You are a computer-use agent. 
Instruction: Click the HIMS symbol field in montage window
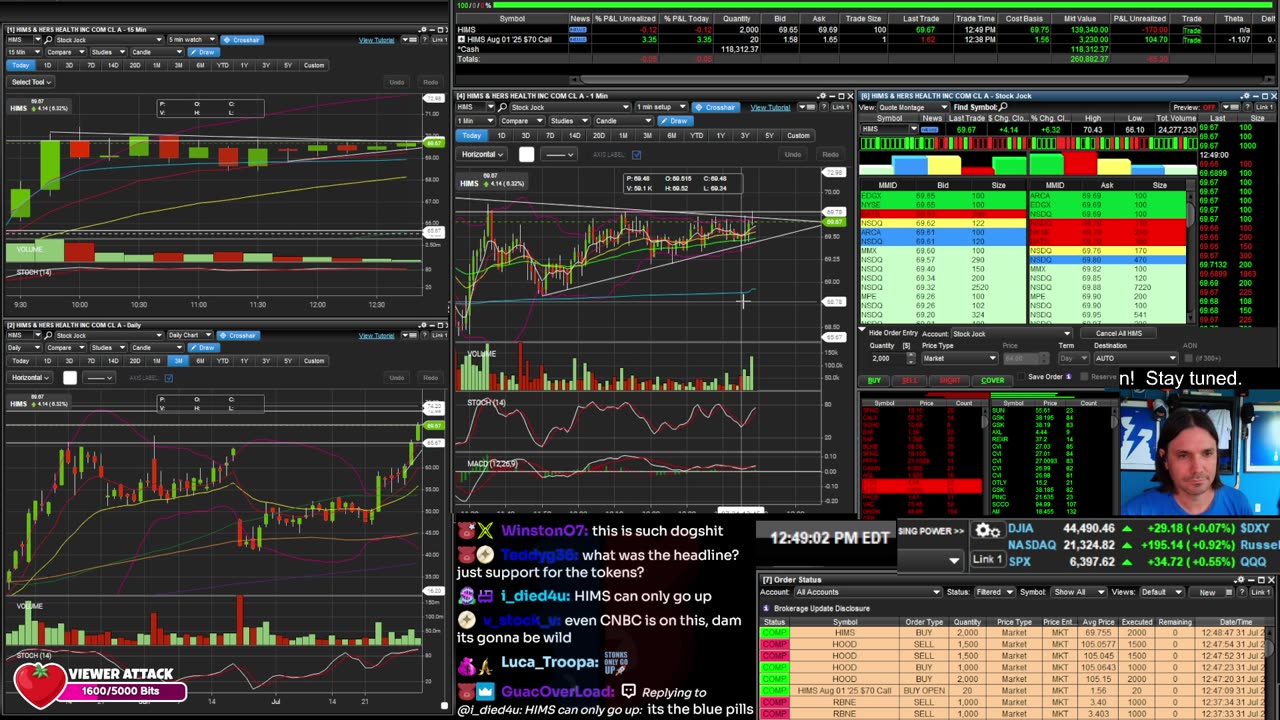(x=889, y=129)
